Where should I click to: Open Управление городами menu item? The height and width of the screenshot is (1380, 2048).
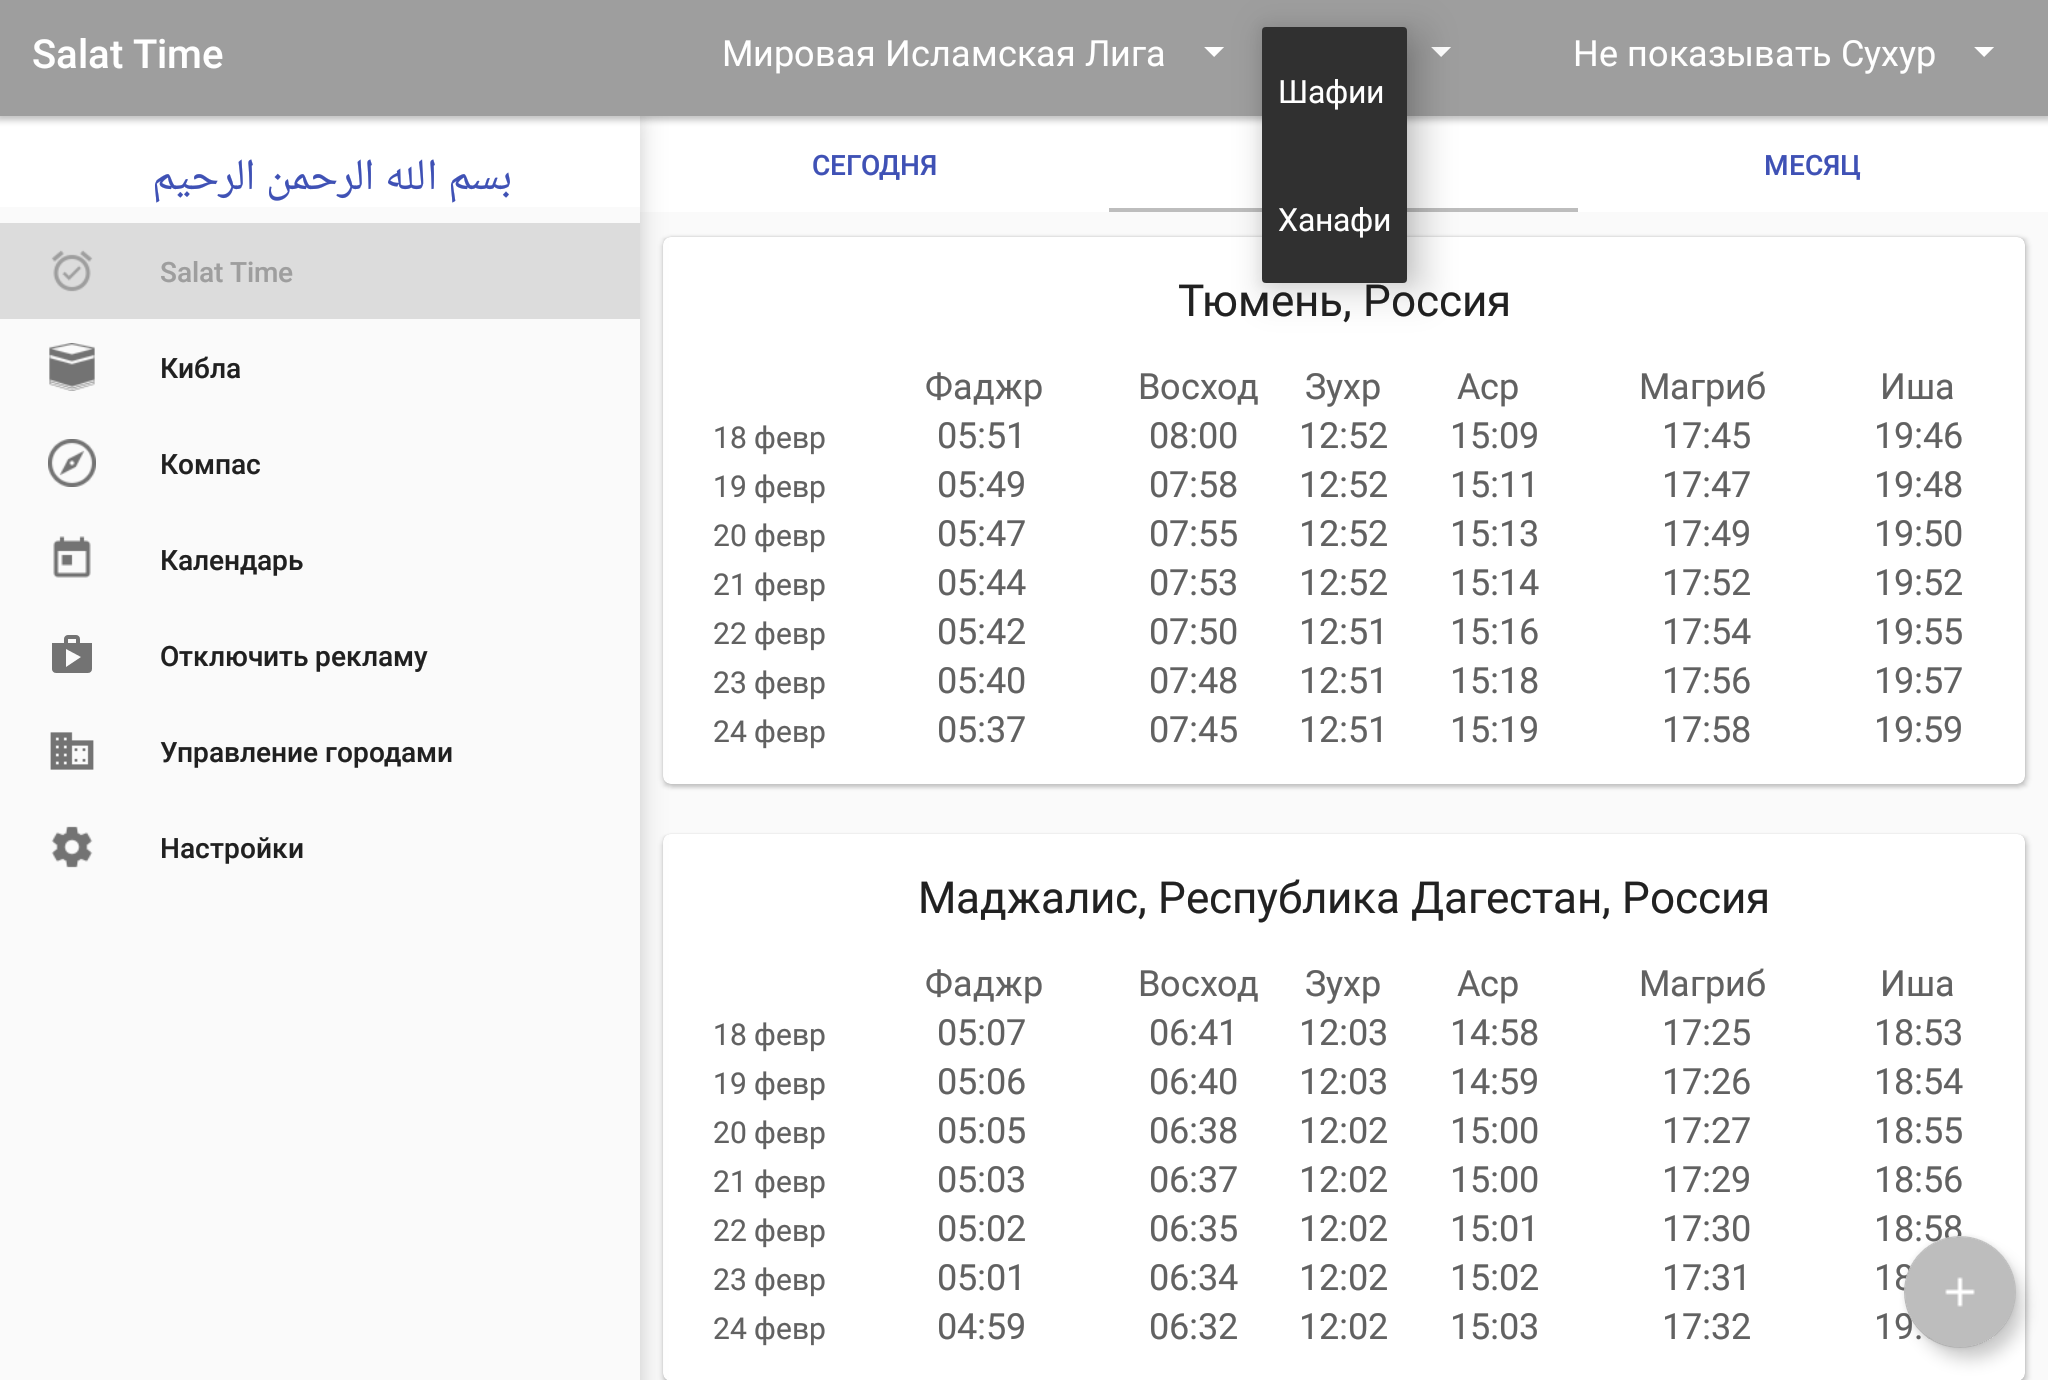306,752
